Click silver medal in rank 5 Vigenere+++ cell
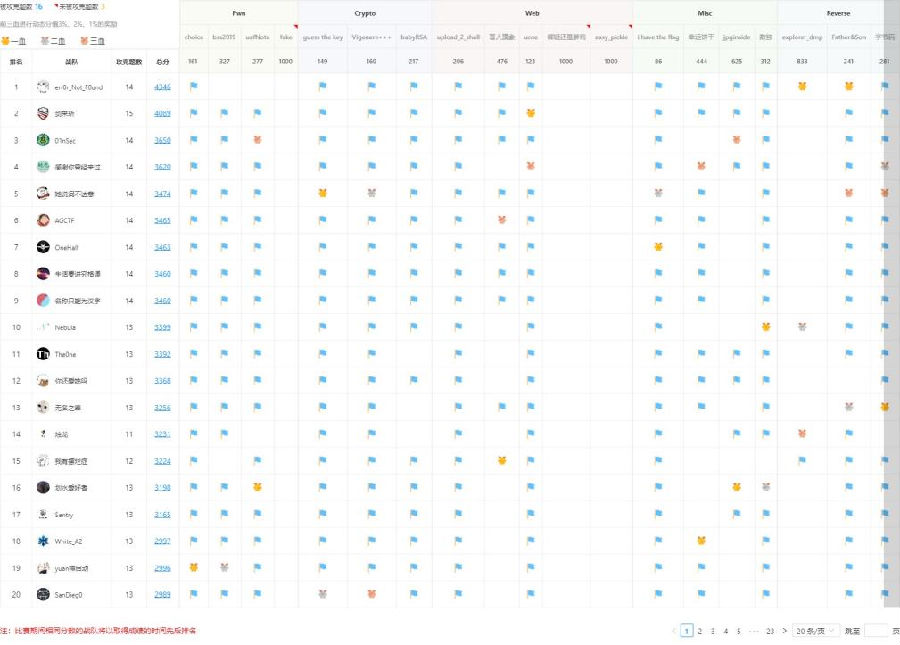 (371, 193)
